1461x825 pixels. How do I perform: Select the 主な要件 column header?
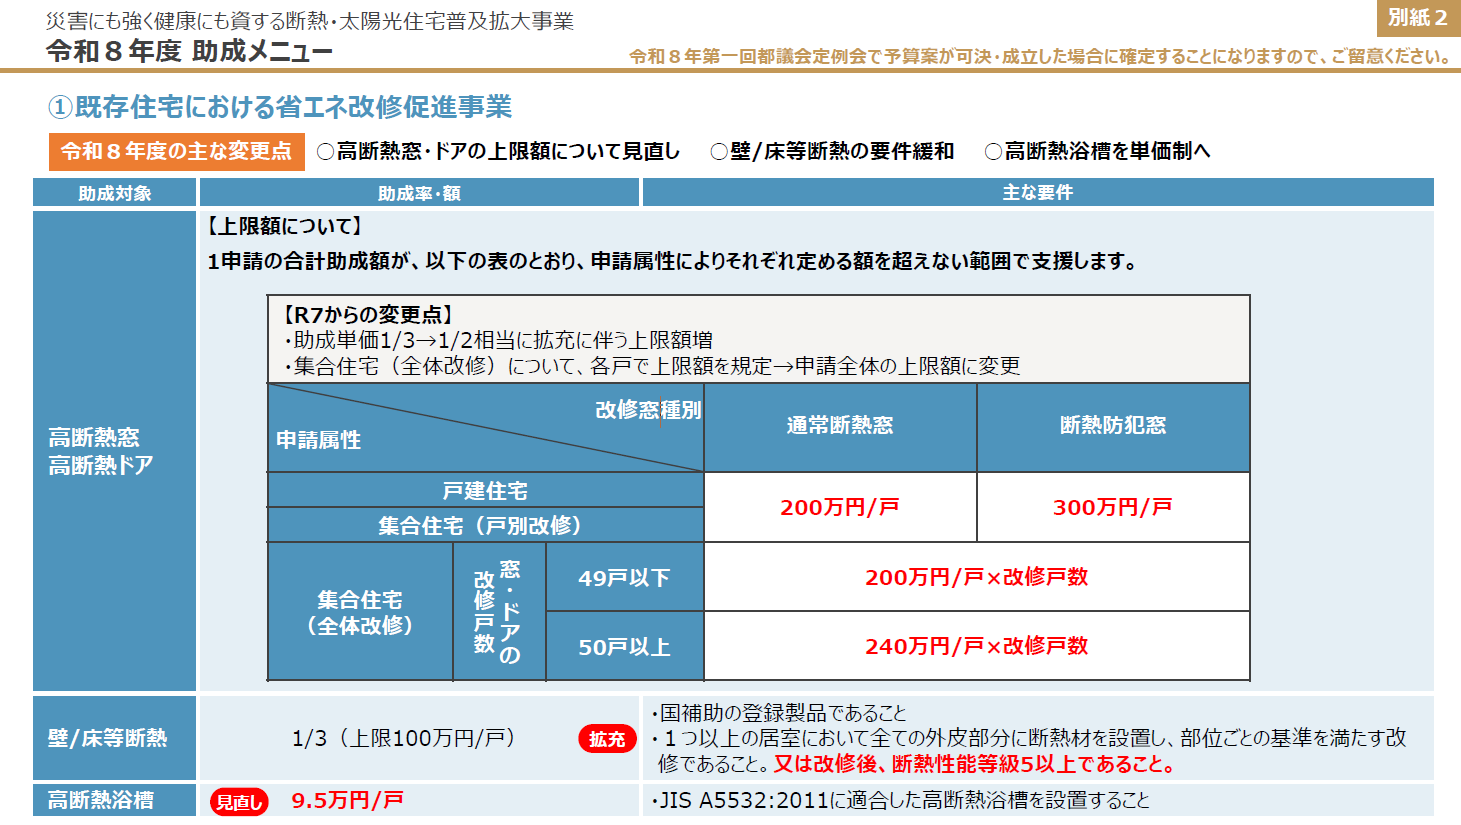click(1037, 193)
